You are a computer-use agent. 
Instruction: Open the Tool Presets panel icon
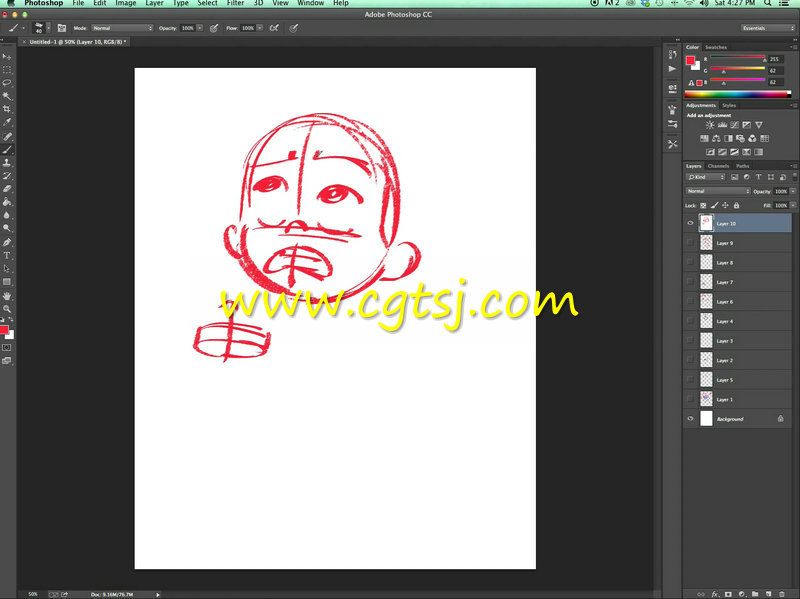click(x=672, y=144)
